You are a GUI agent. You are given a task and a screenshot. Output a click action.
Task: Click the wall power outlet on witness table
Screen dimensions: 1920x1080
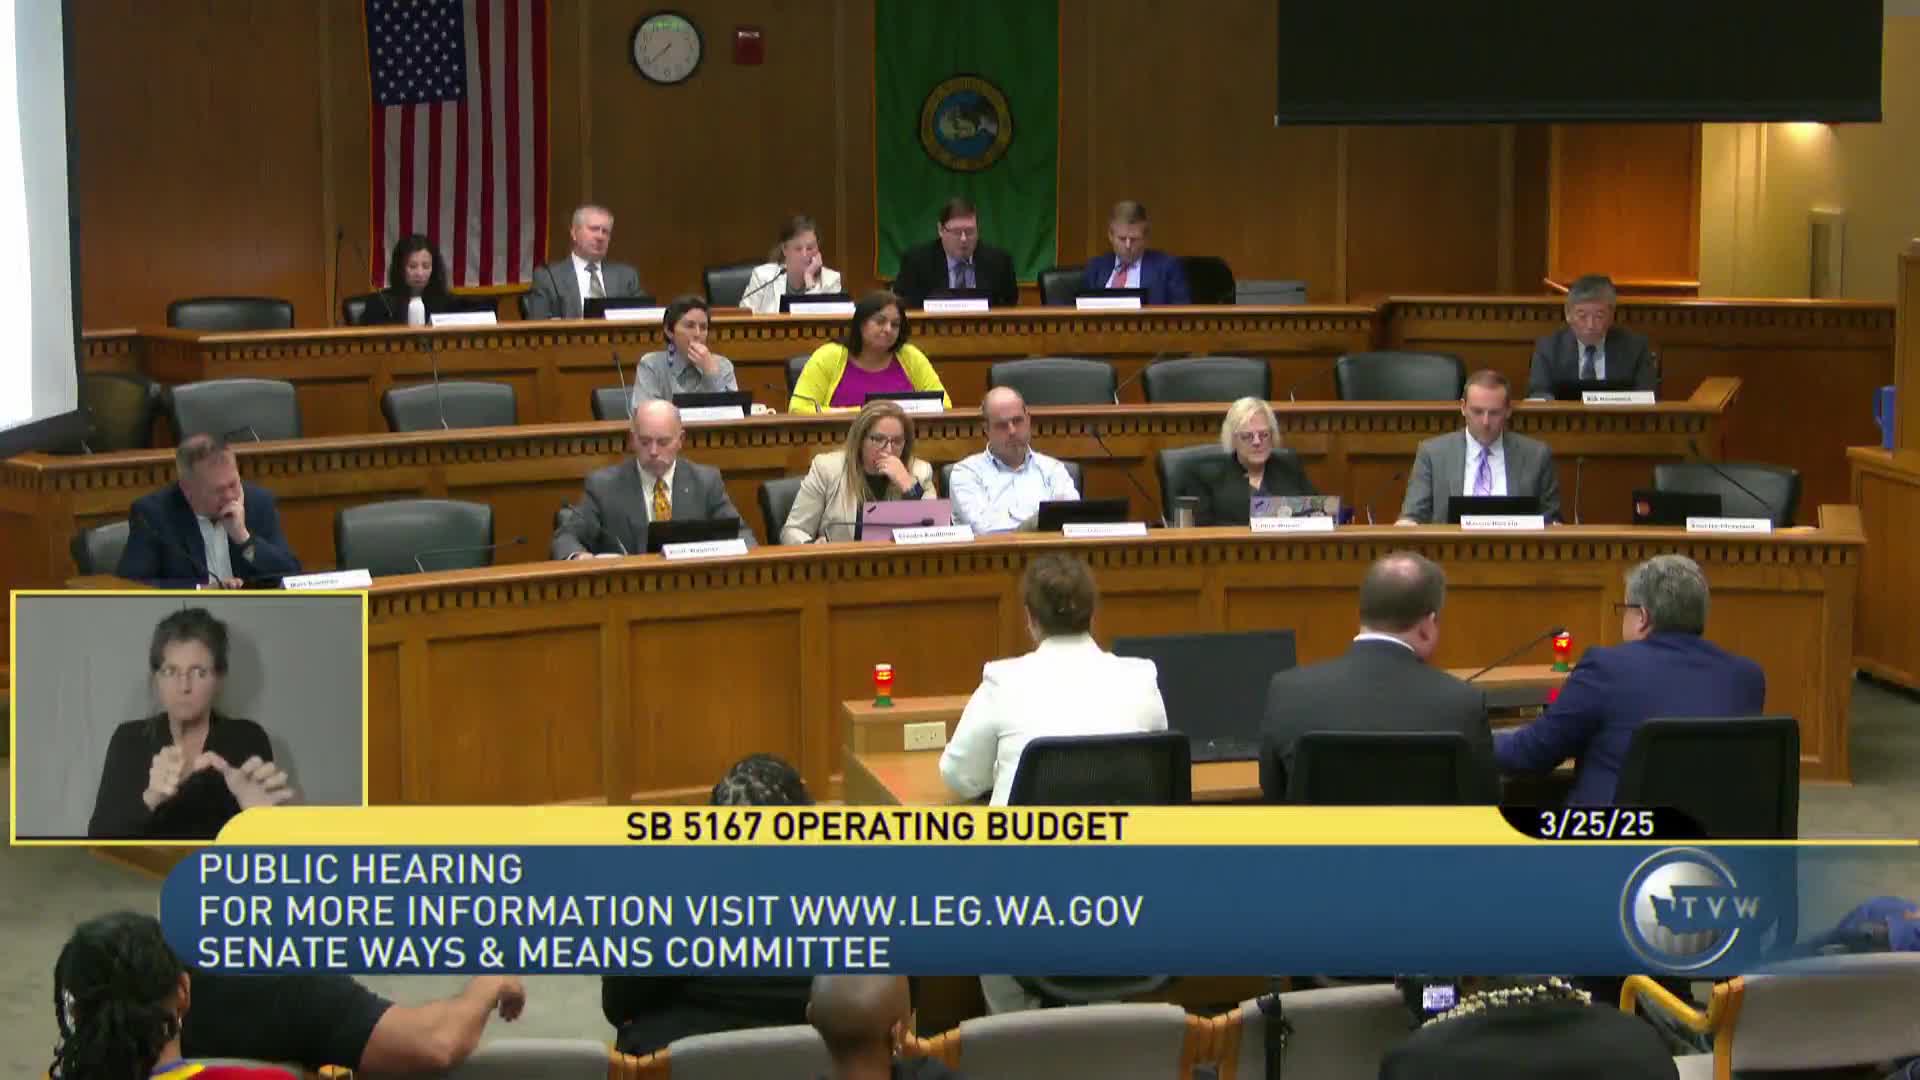[x=924, y=736]
